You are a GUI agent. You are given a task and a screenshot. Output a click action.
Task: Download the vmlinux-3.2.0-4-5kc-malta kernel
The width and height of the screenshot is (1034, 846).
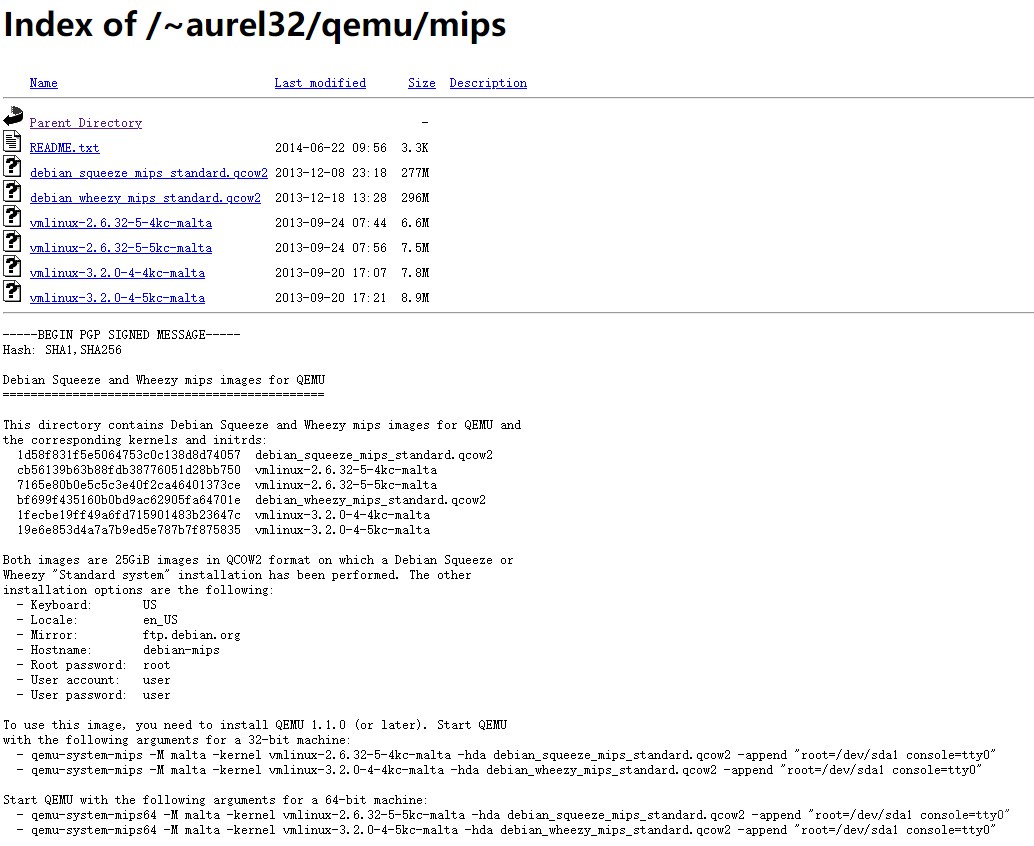(117, 298)
